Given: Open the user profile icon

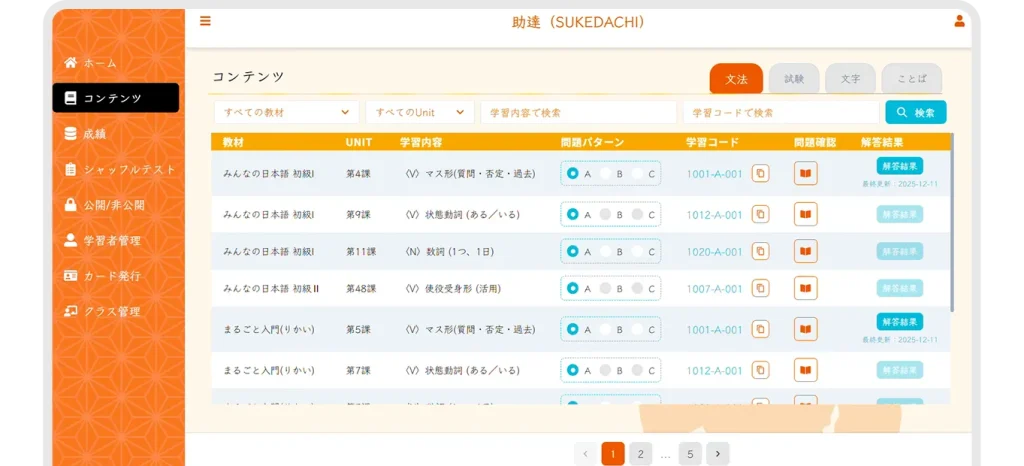Looking at the screenshot, I should point(959,21).
